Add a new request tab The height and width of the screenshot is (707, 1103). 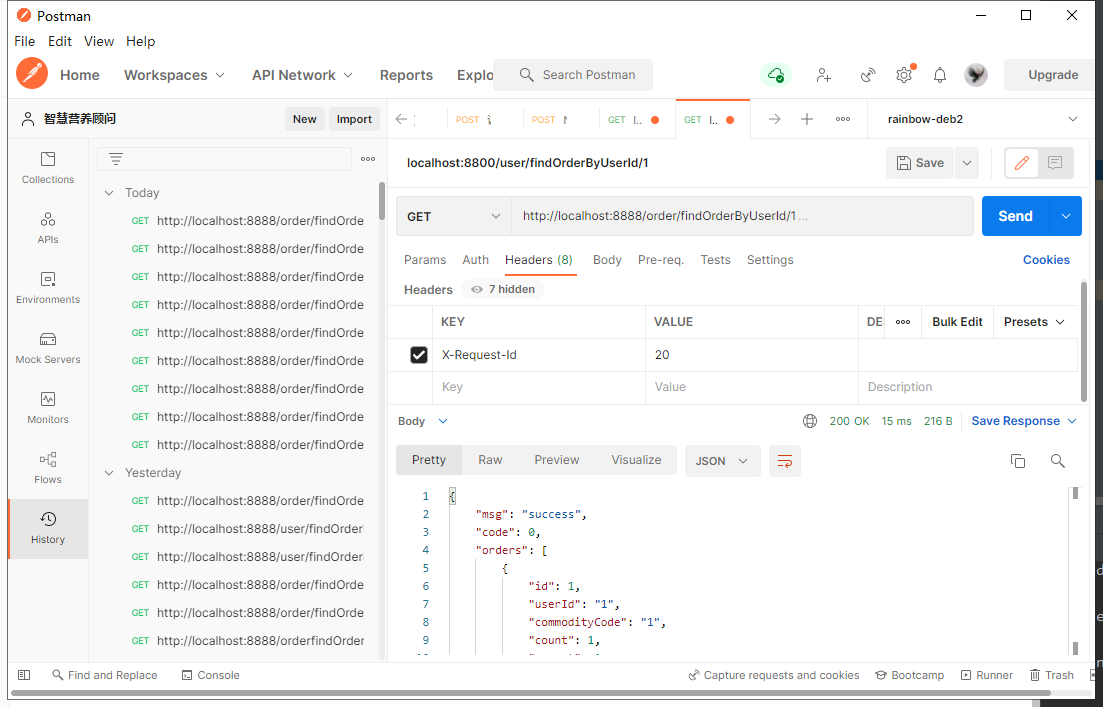point(807,120)
